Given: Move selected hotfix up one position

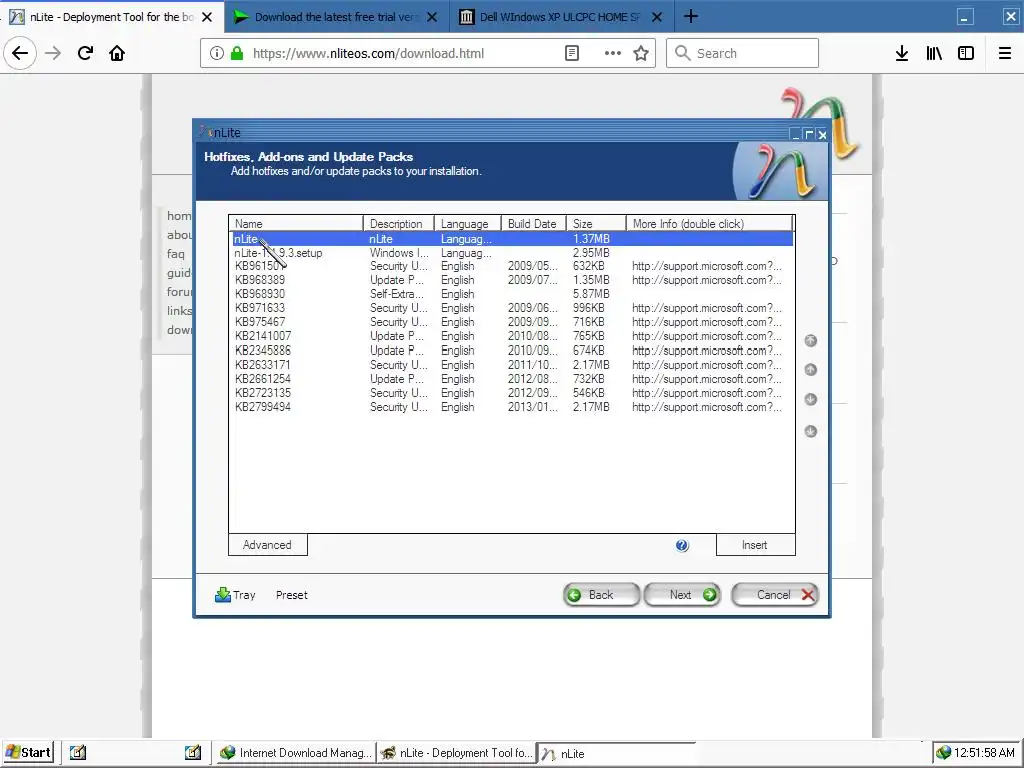Looking at the screenshot, I should (810, 370).
